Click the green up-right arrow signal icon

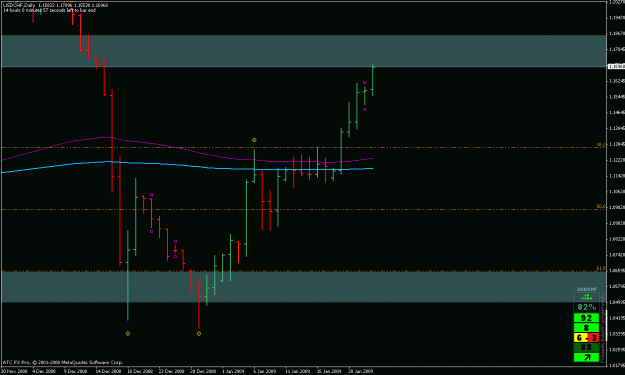[586, 357]
